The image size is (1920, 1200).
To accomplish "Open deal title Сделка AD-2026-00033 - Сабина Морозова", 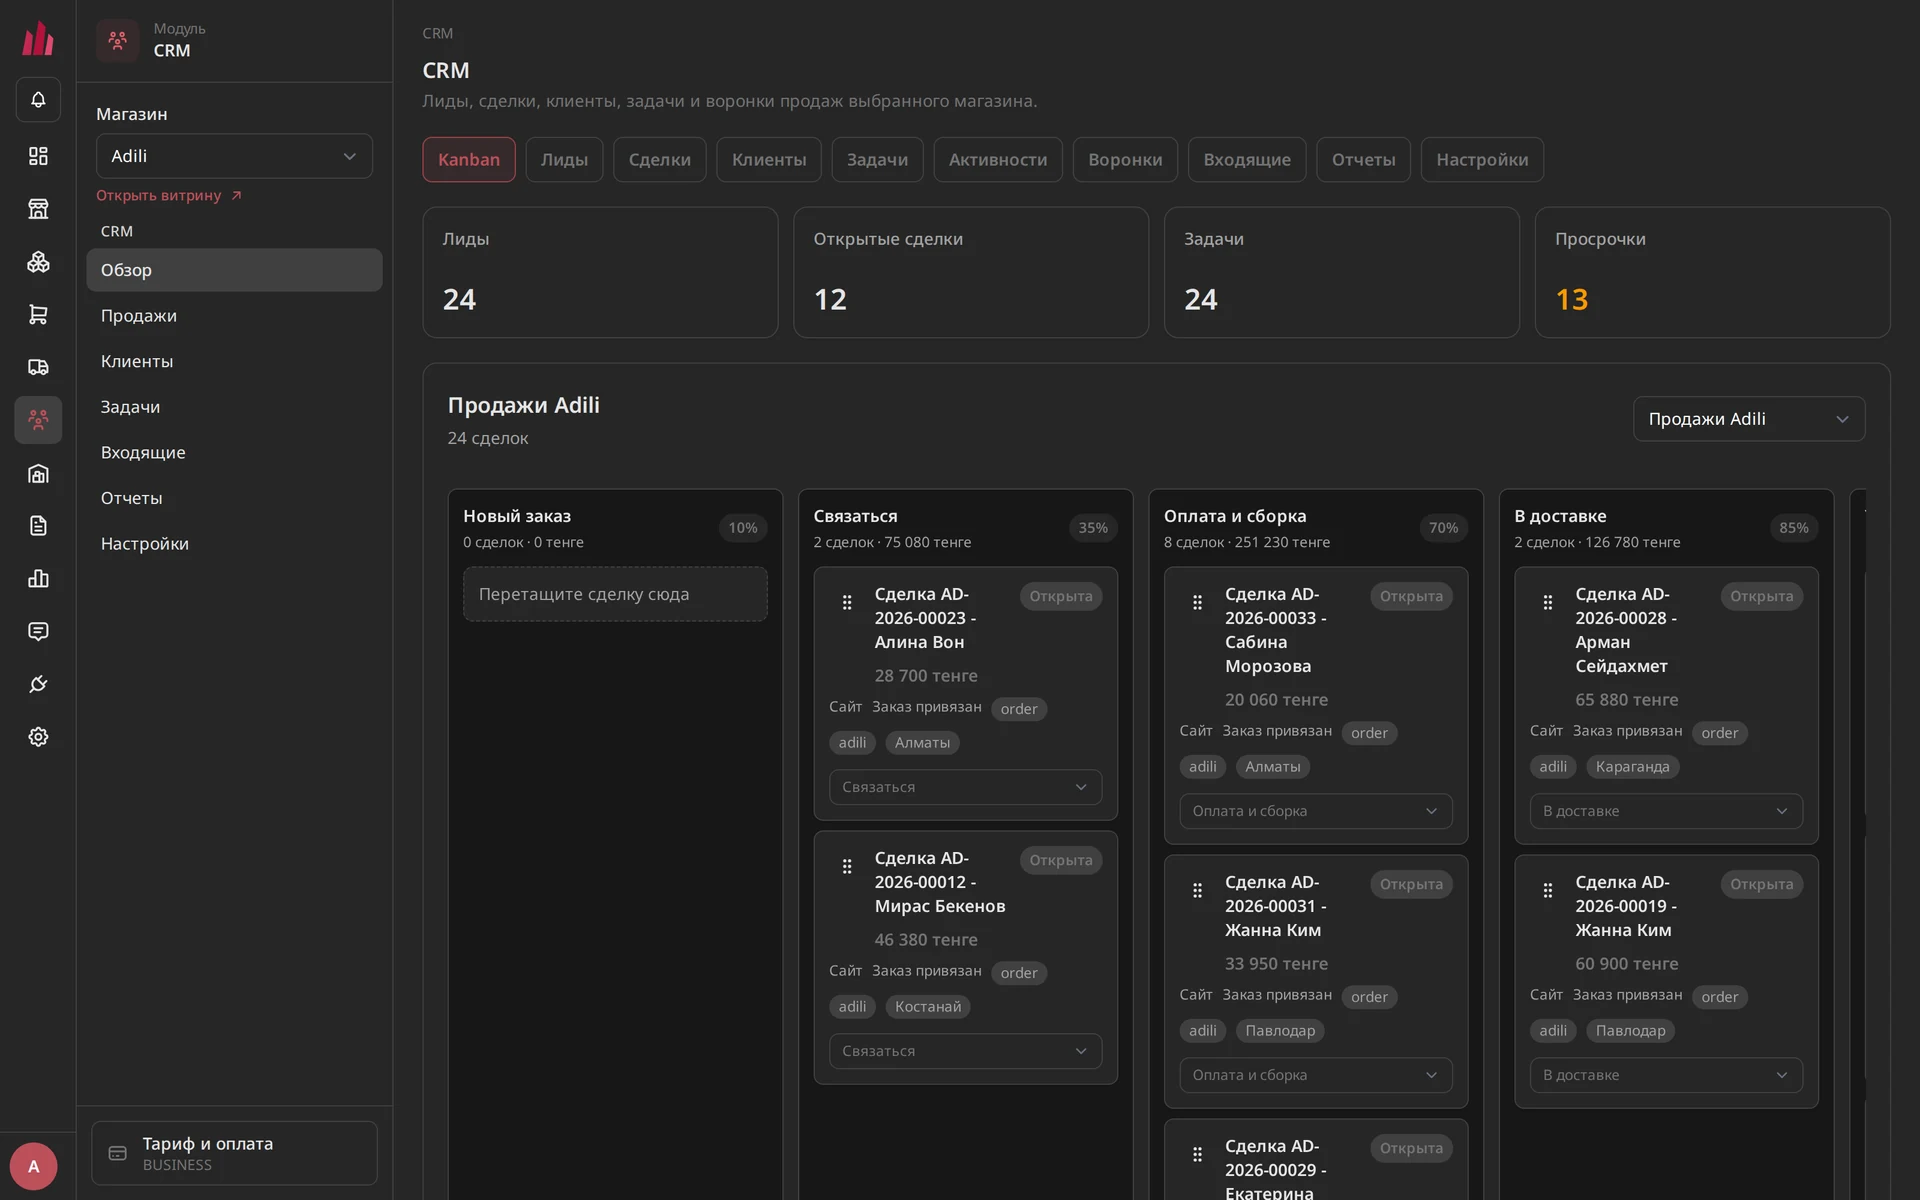I will (1276, 630).
